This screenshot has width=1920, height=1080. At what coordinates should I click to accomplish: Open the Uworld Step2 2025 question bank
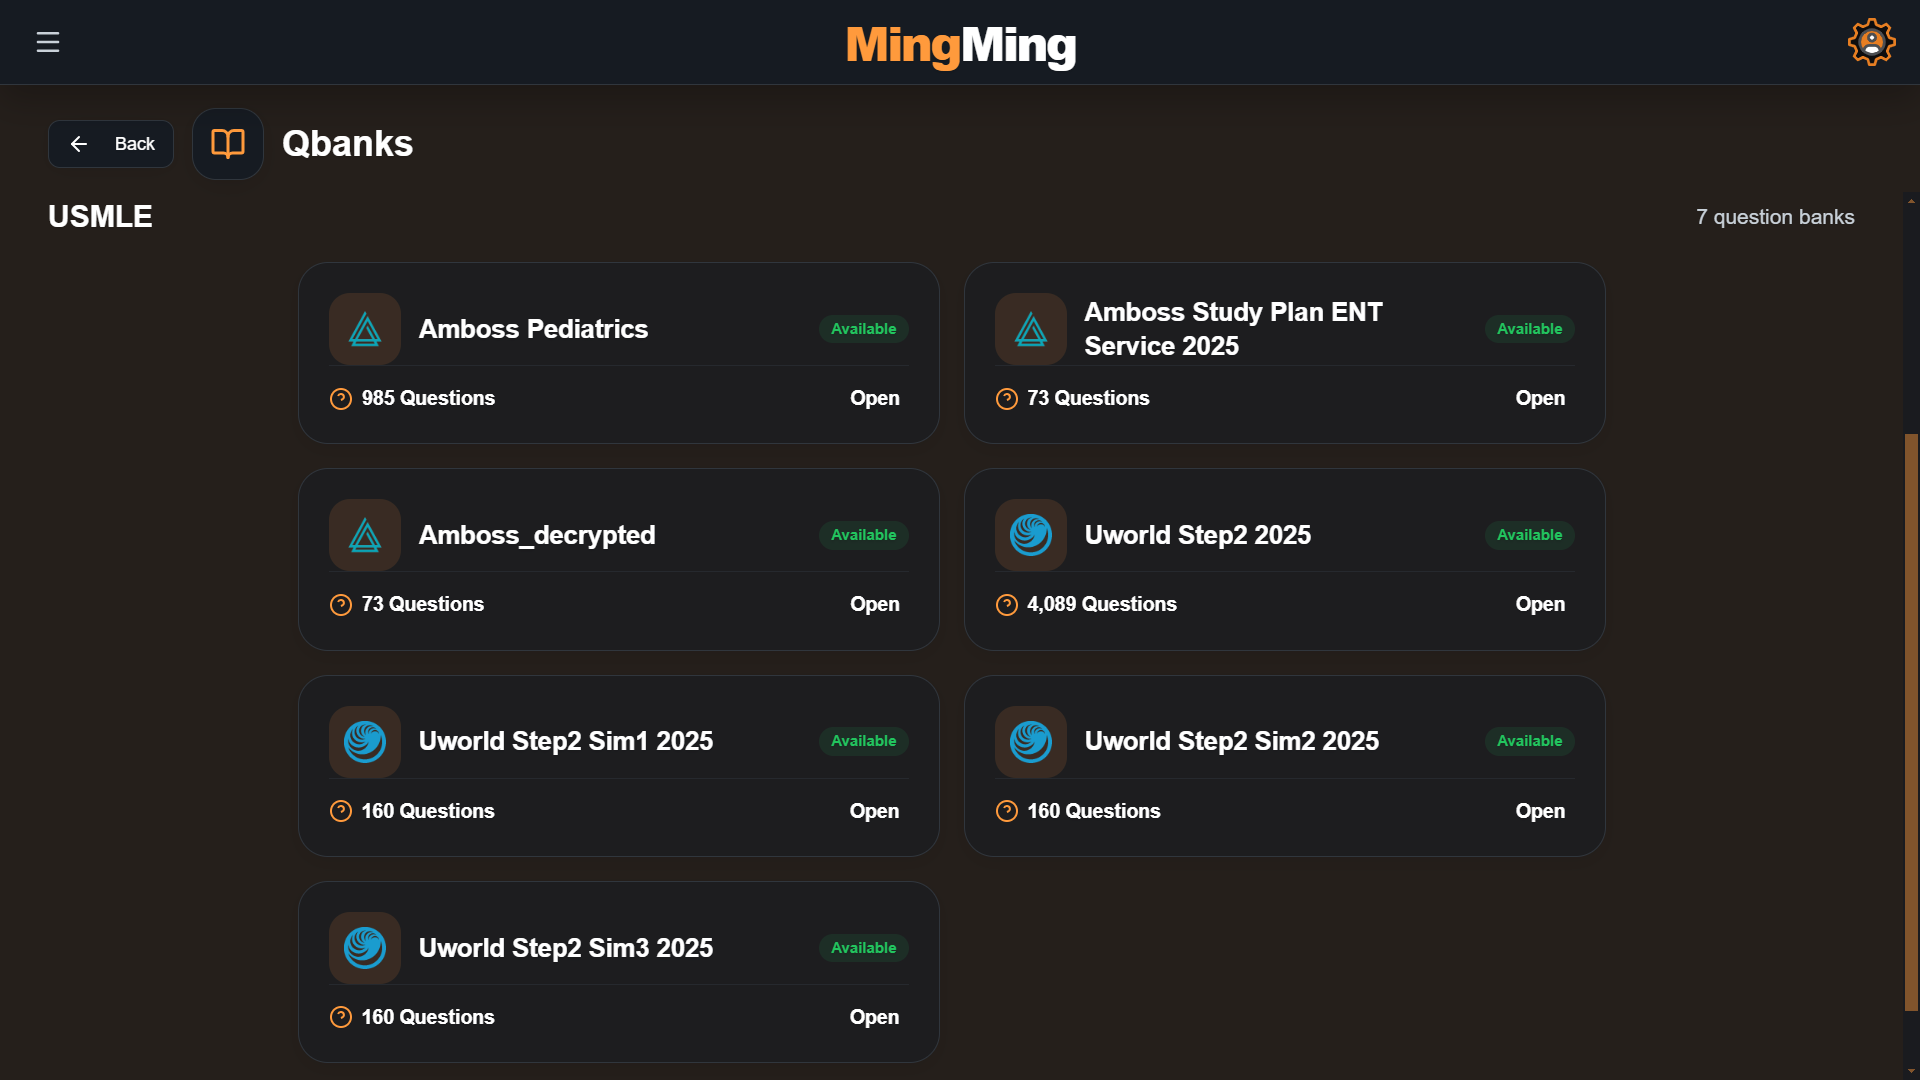click(x=1540, y=604)
